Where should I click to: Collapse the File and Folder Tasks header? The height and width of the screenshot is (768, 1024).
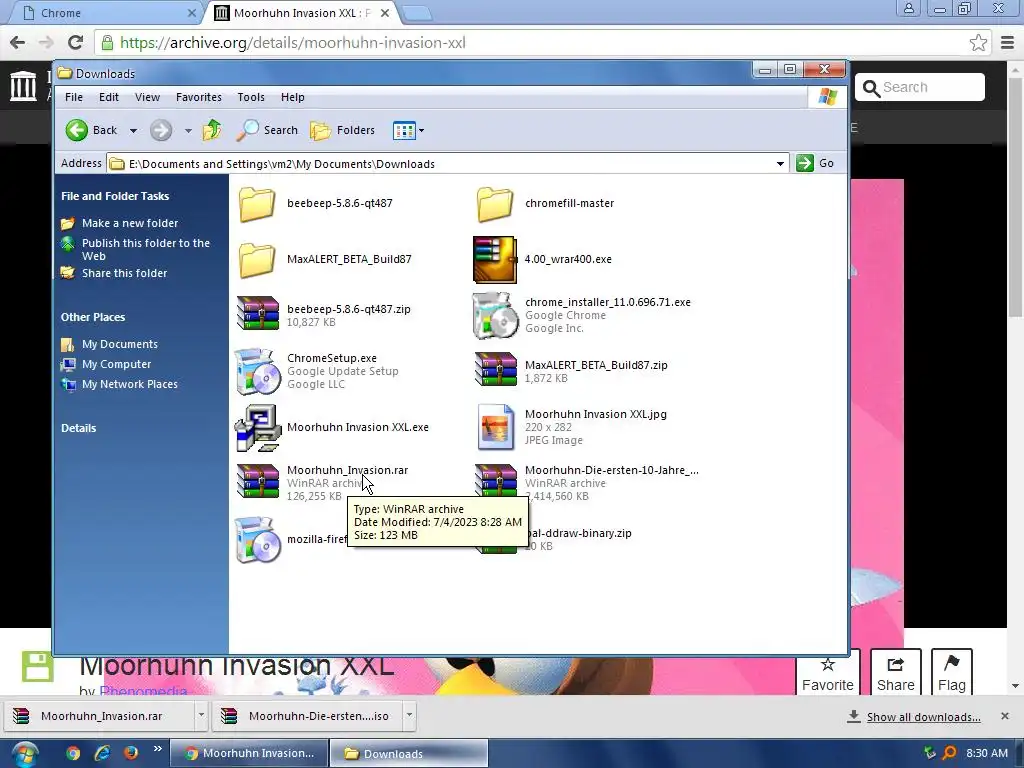click(115, 196)
